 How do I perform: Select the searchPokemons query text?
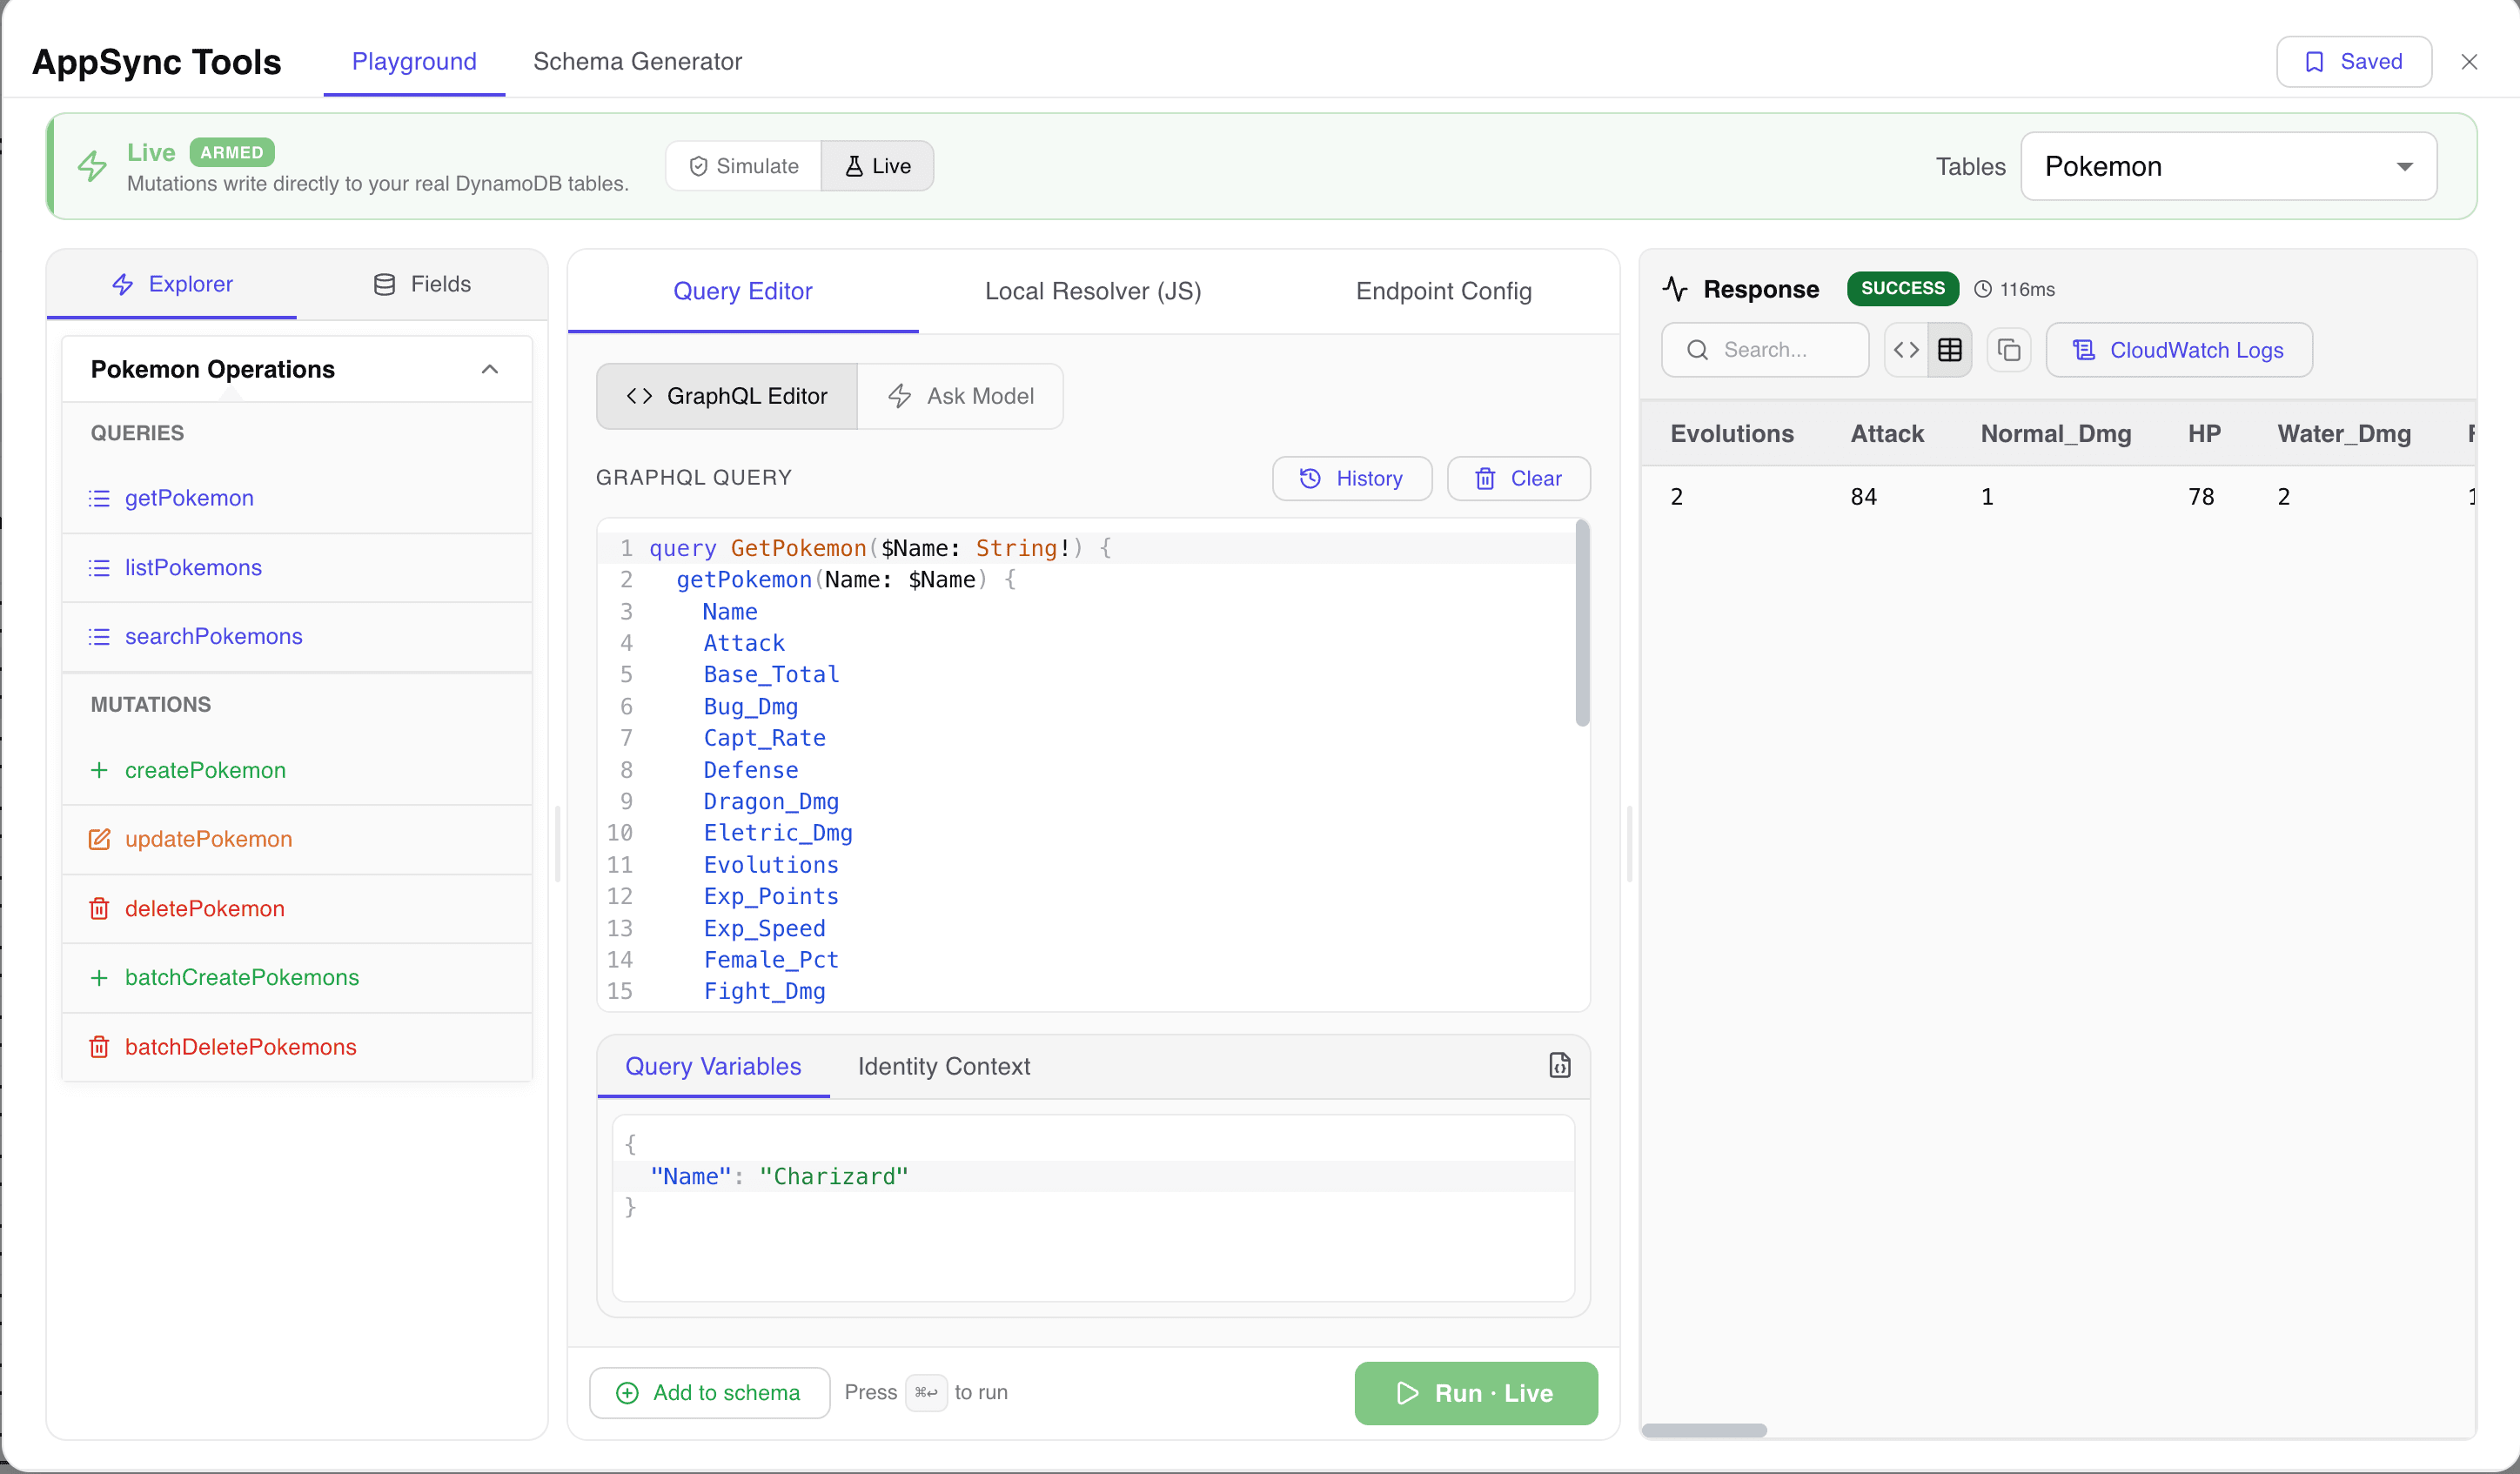213,637
